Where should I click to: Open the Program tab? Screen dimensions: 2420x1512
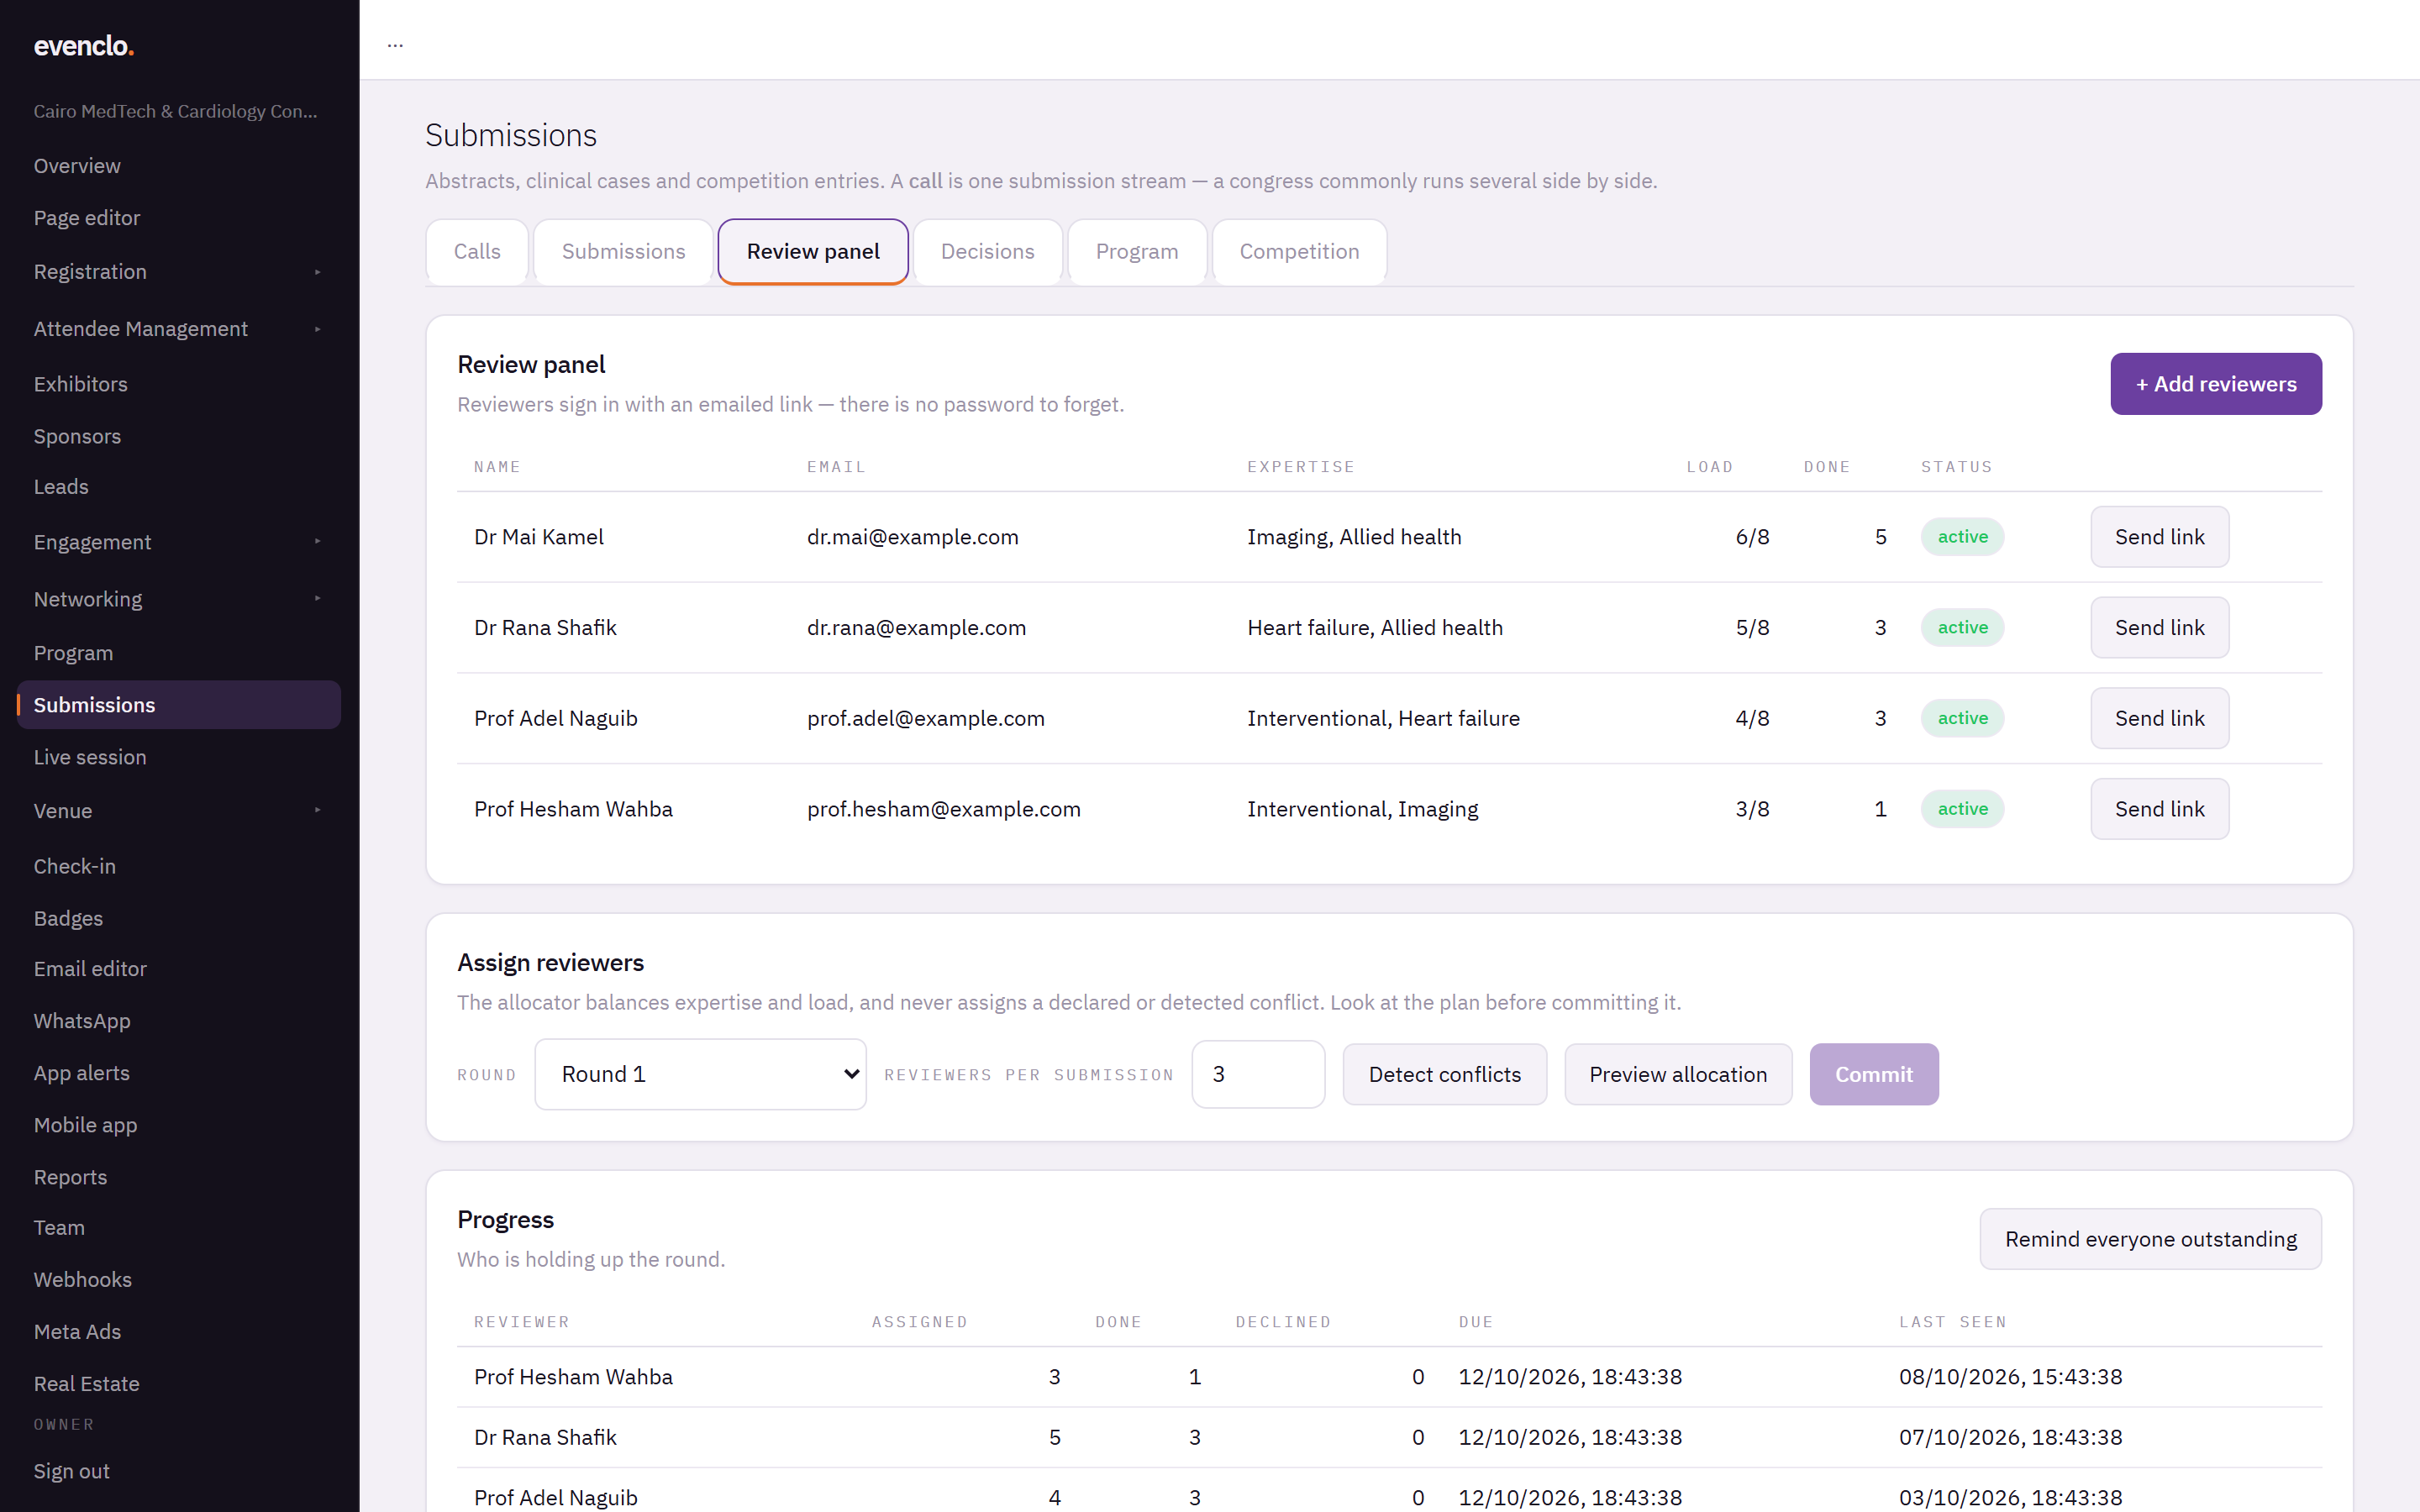click(1137, 252)
